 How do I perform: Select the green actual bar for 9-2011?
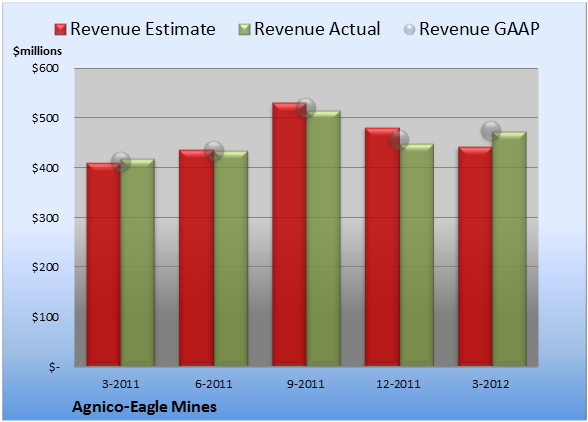[x=323, y=238]
